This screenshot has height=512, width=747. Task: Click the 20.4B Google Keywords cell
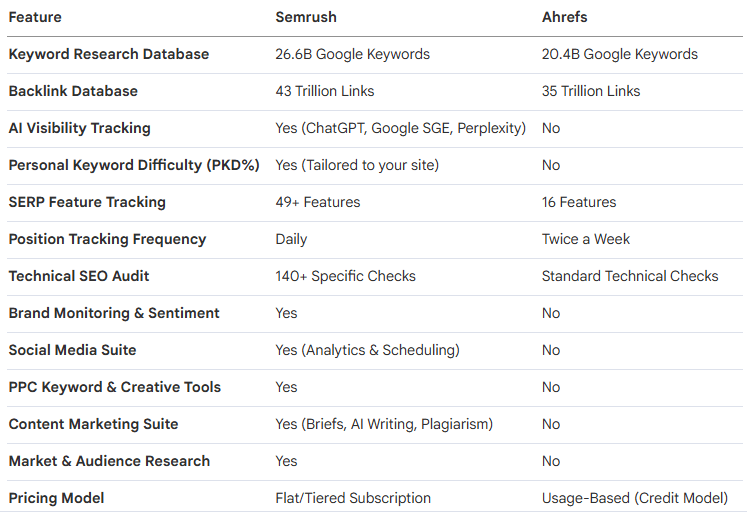coord(619,54)
